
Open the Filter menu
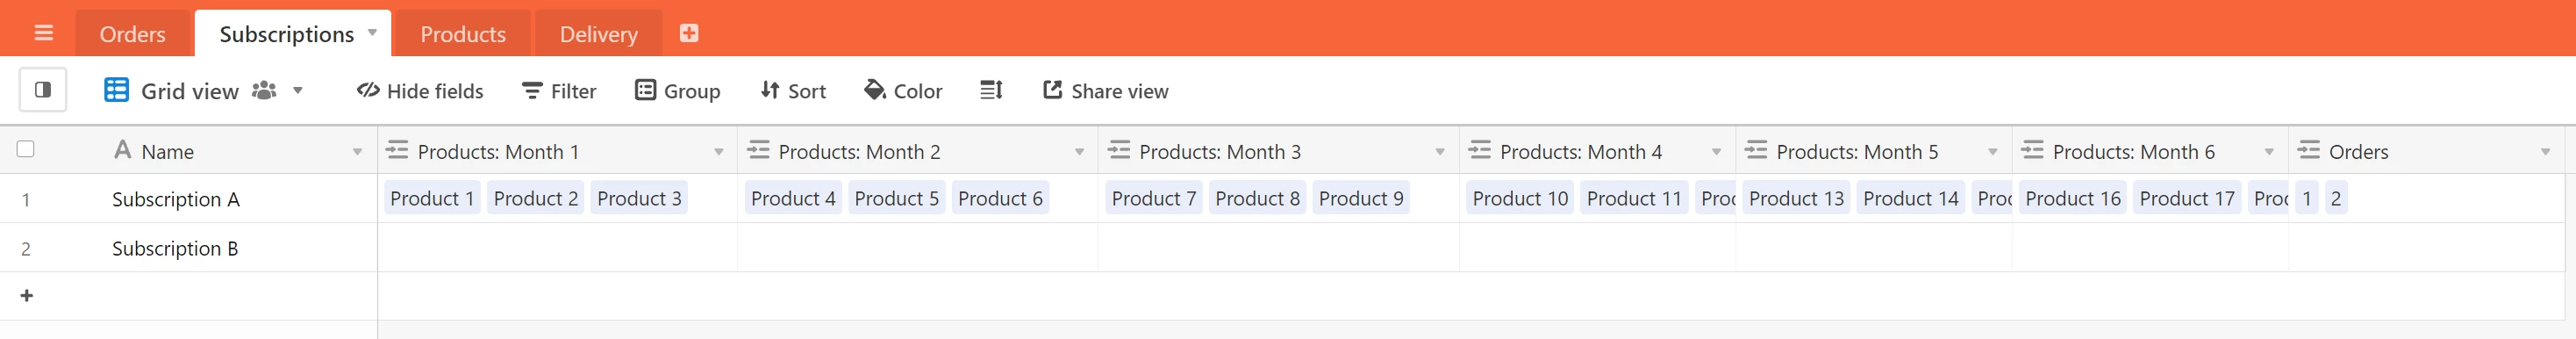(x=559, y=91)
